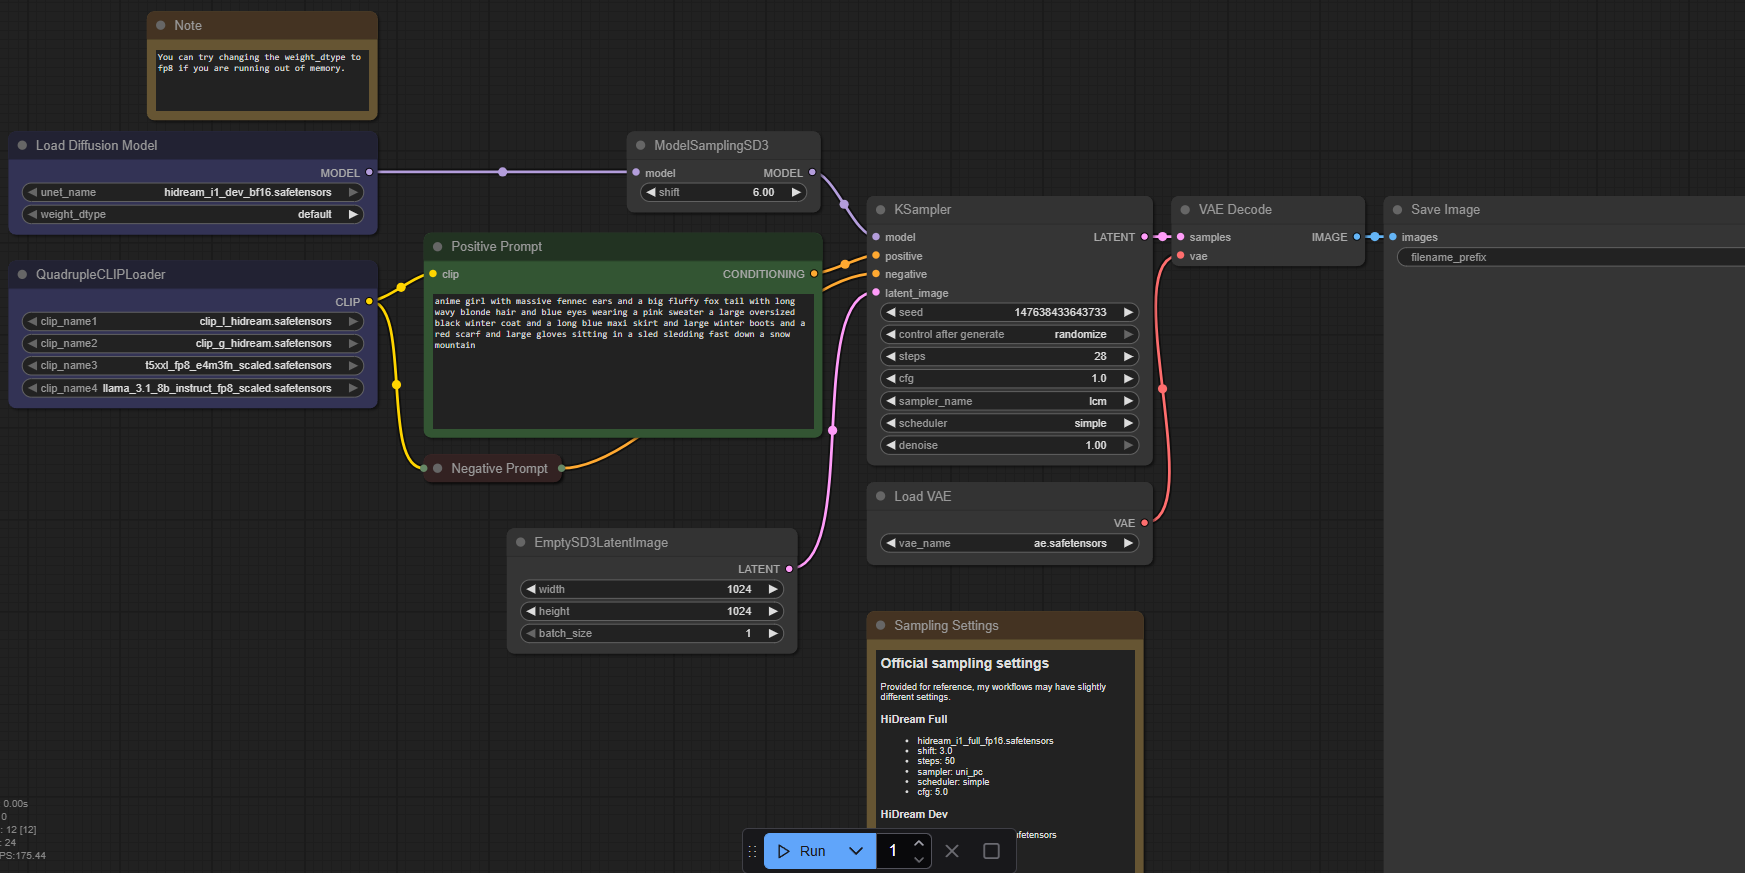Decrease width in EmptySD3LatentImage with left arrow
The width and height of the screenshot is (1745, 873).
[531, 590]
